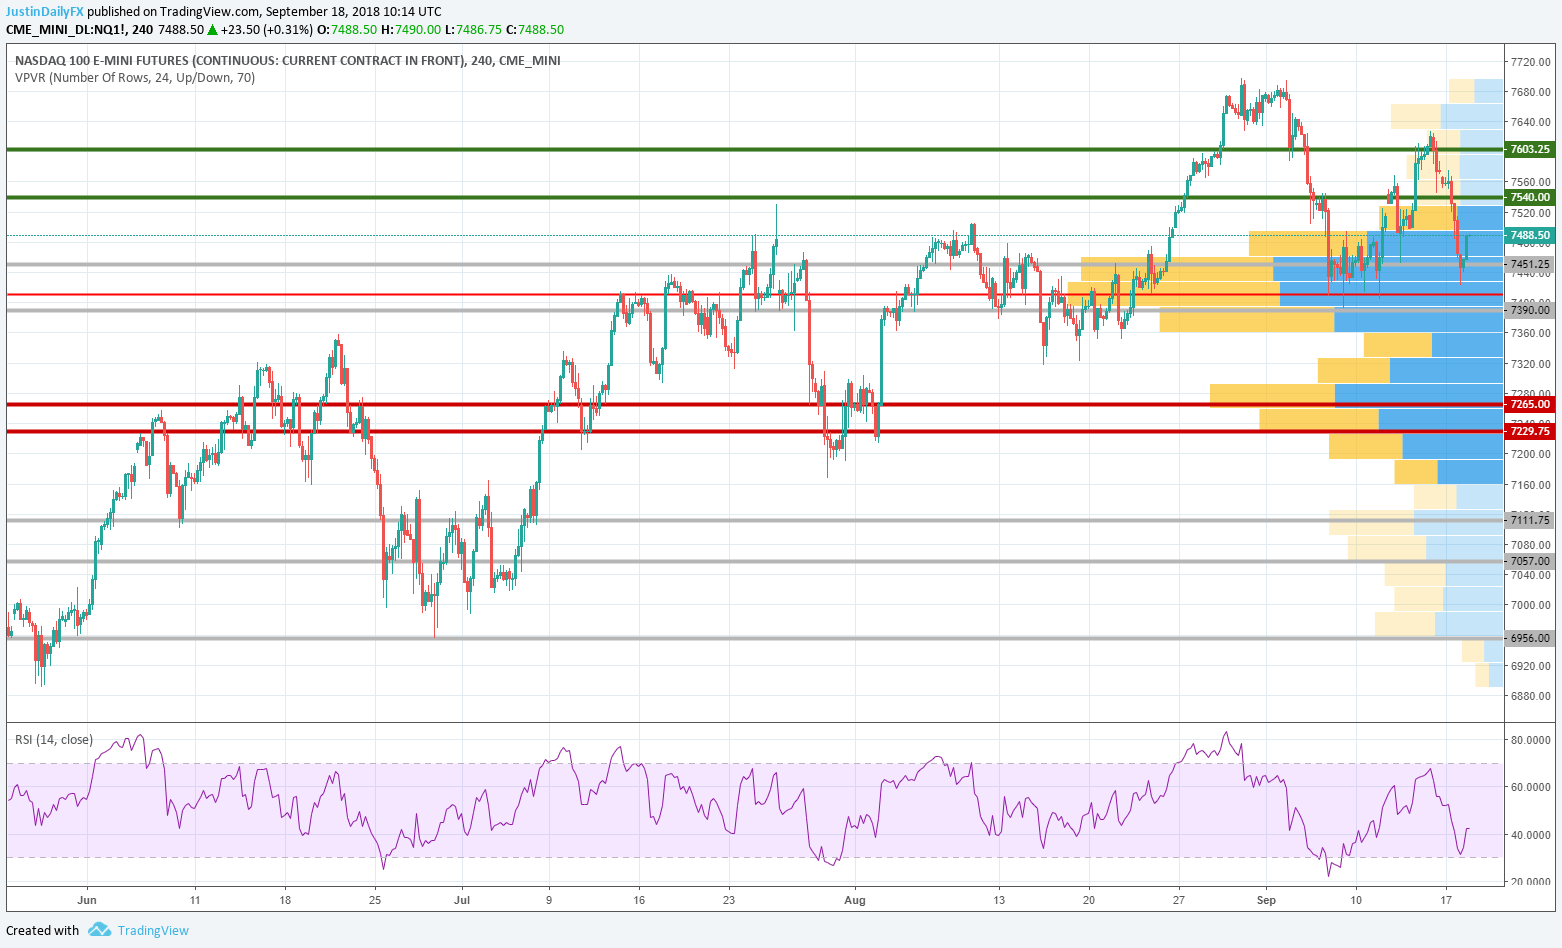Image resolution: width=1562 pixels, height=948 pixels.
Task: Click the 6880.00 price axis value
Action: point(1530,696)
